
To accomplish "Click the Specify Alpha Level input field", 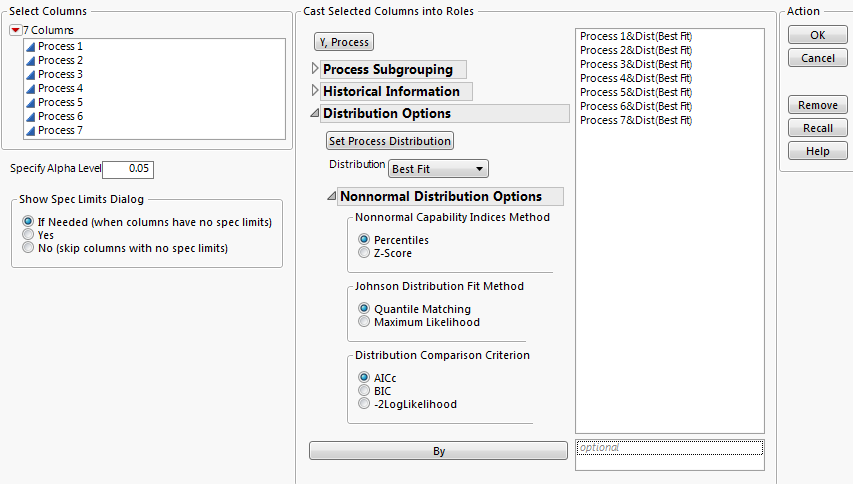I will pos(128,170).
